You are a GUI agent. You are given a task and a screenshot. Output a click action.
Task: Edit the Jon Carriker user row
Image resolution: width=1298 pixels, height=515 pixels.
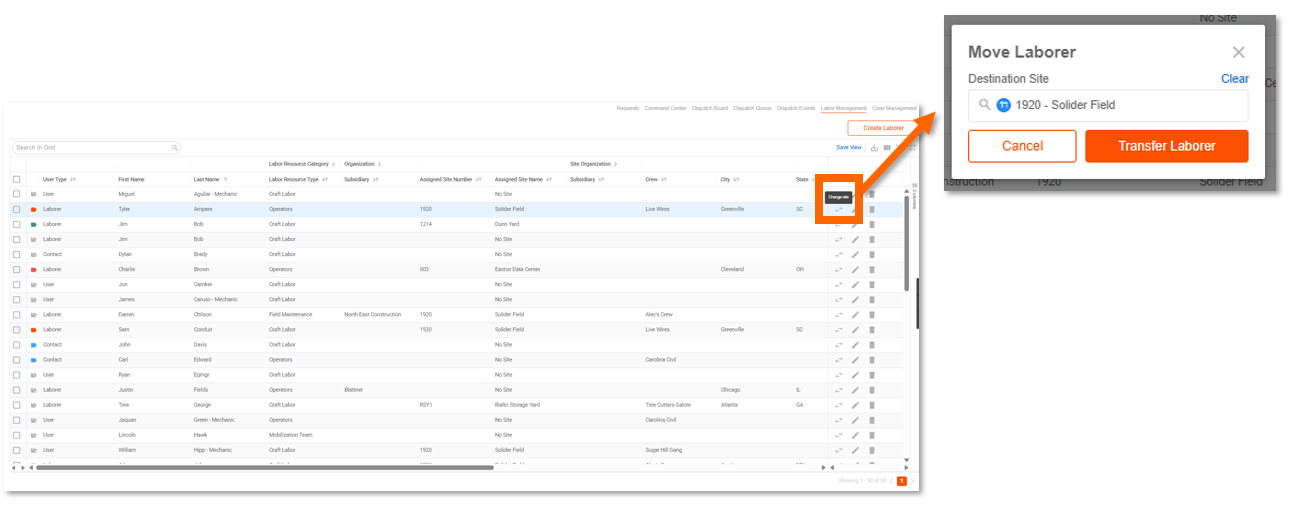855,285
